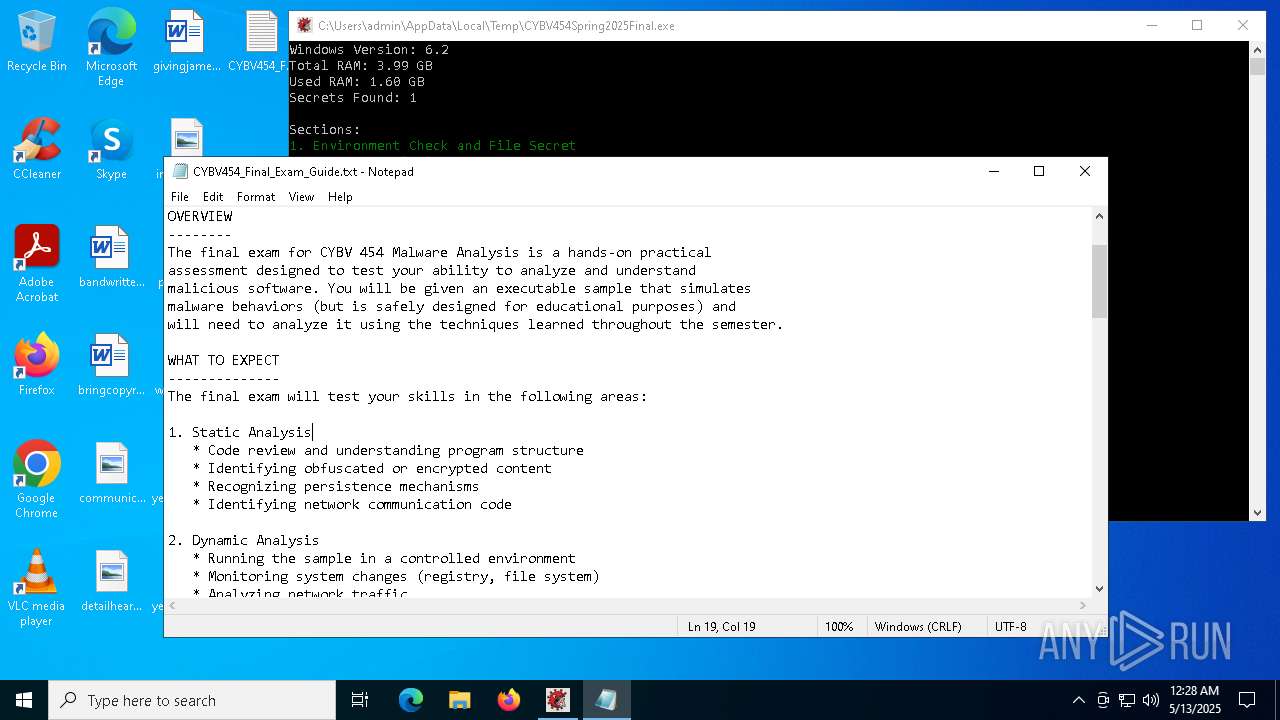Open Notepad Edit menu

coord(213,197)
